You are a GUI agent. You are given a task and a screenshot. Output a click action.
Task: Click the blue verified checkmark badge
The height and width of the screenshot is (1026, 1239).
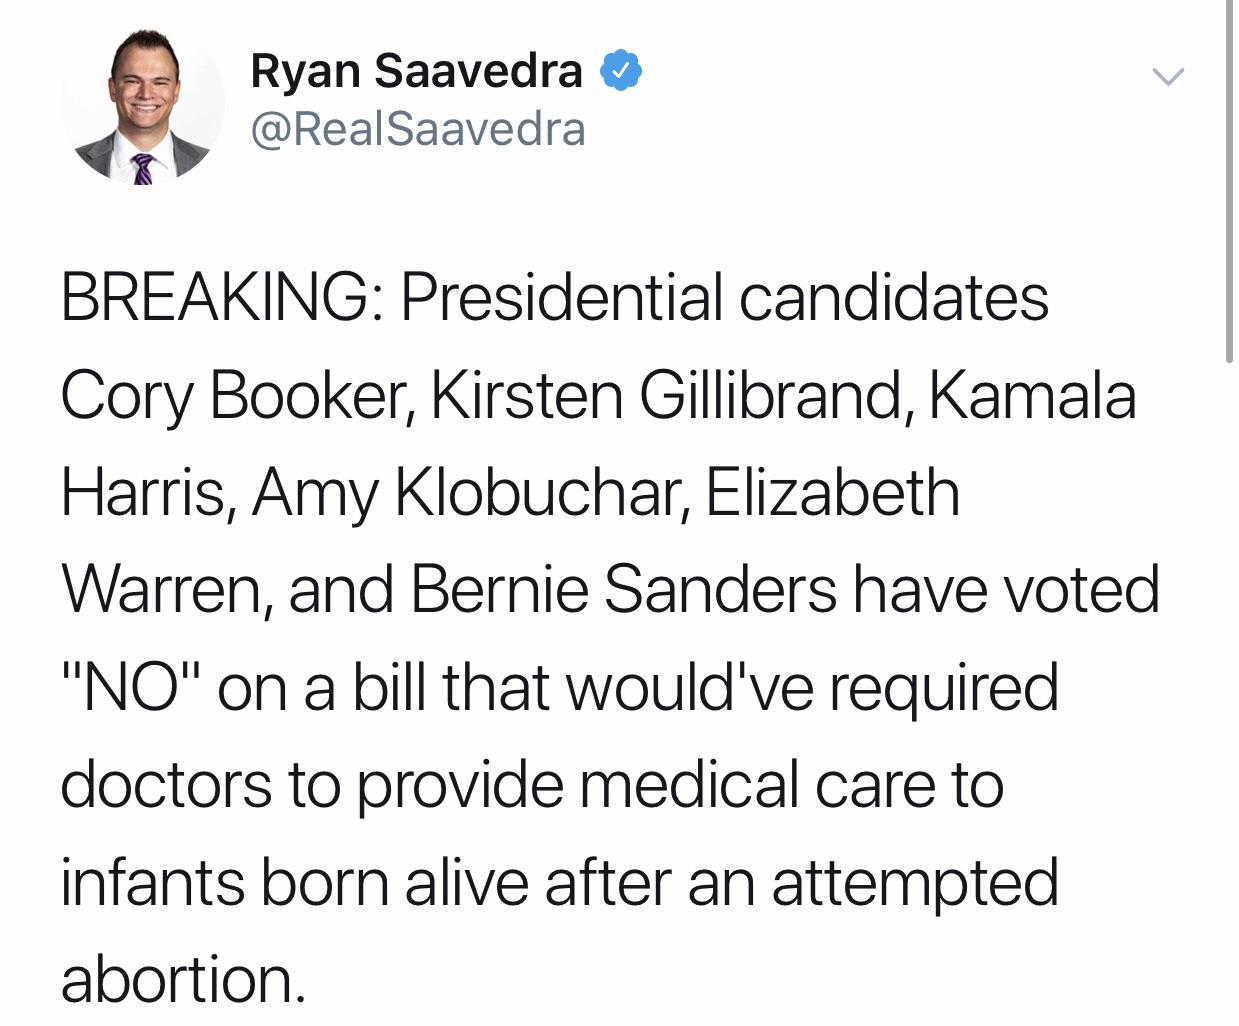(x=620, y=71)
